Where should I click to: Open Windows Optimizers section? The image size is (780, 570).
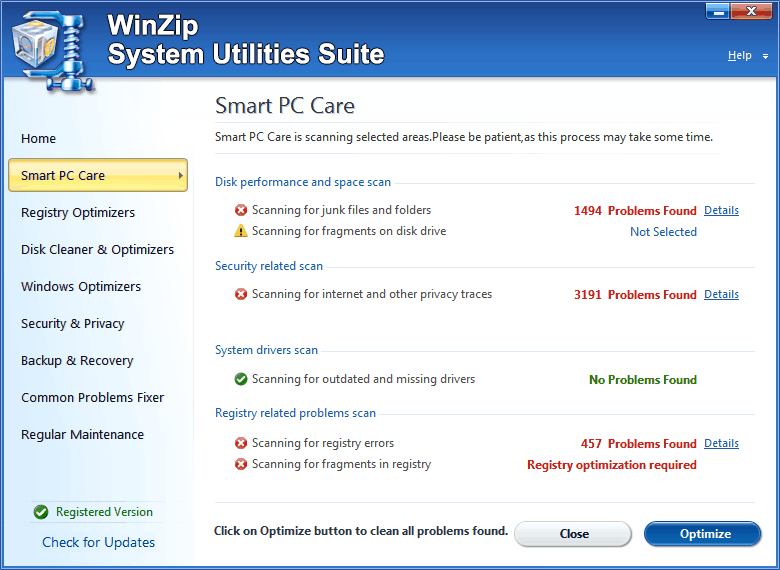(x=81, y=286)
